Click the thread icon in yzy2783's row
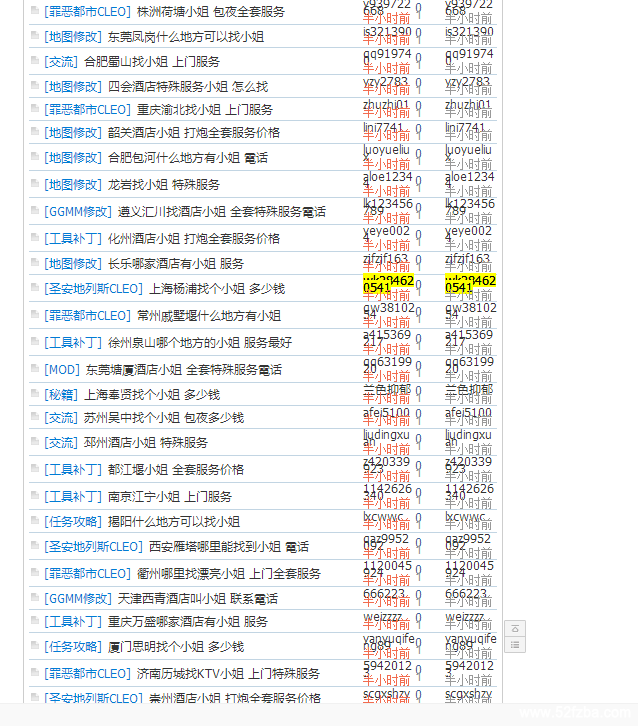Screen dimensions: 638x726 (34, 85)
